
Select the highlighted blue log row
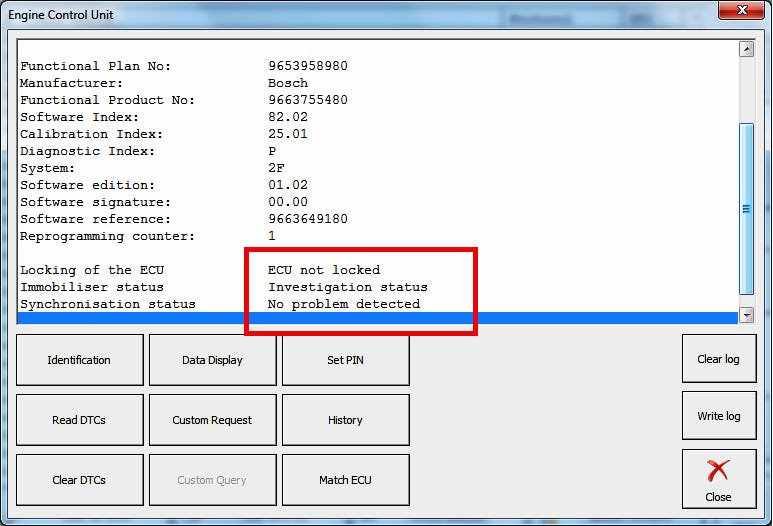(378, 318)
